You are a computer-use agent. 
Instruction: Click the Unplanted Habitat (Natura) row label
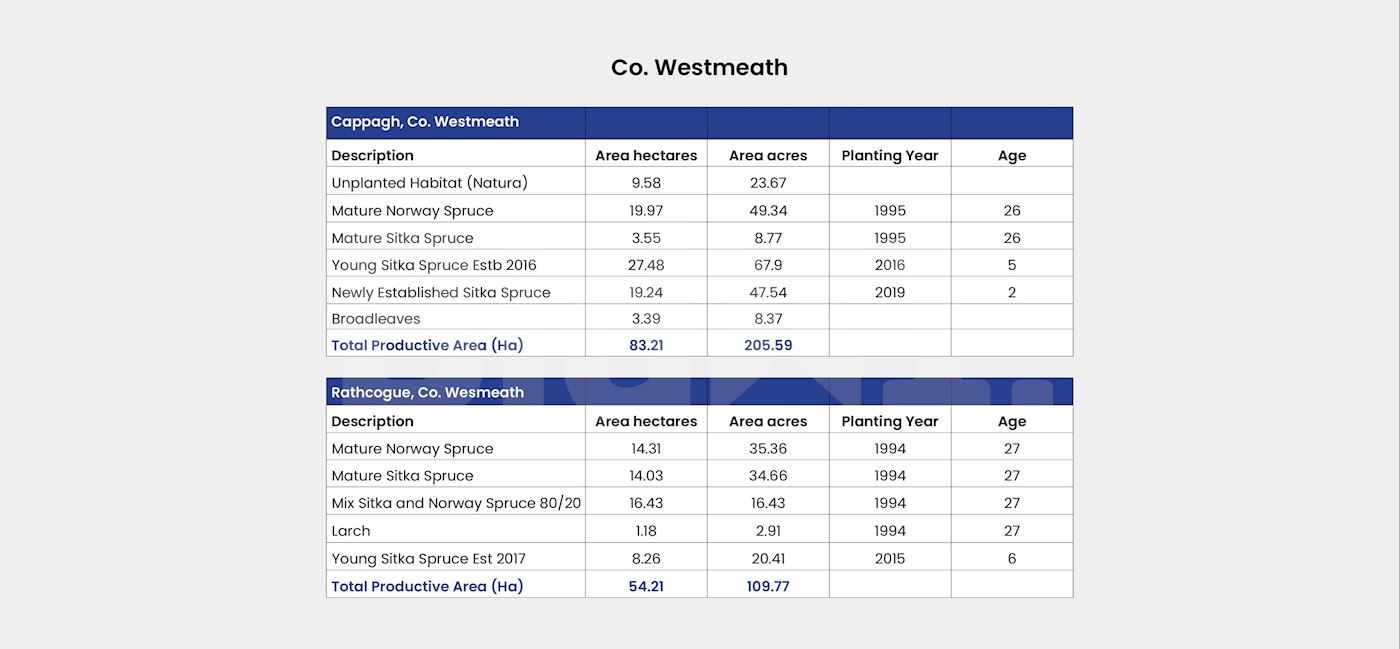point(429,183)
